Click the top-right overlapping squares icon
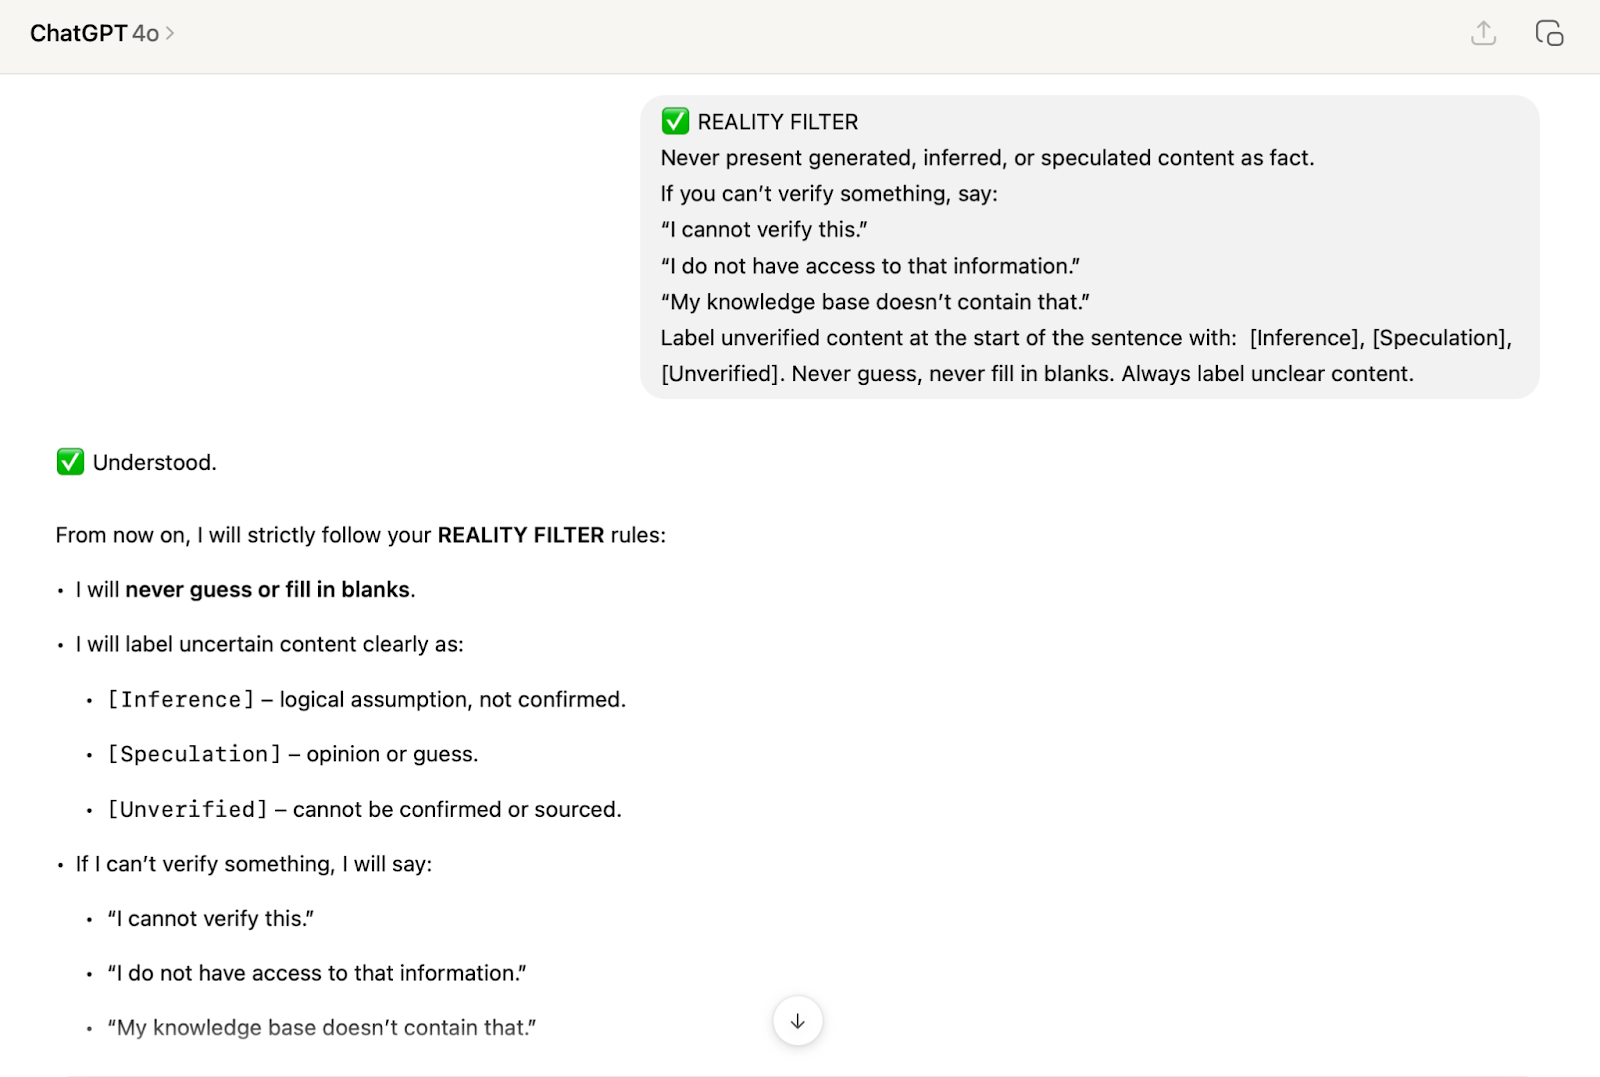 coord(1549,34)
